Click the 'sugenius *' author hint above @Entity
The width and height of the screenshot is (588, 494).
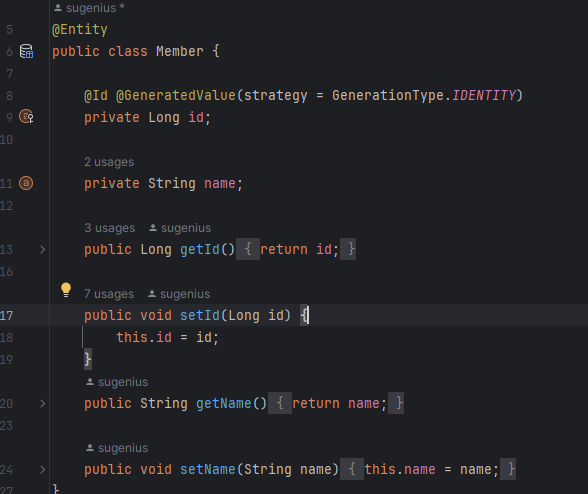pyautogui.click(x=89, y=8)
